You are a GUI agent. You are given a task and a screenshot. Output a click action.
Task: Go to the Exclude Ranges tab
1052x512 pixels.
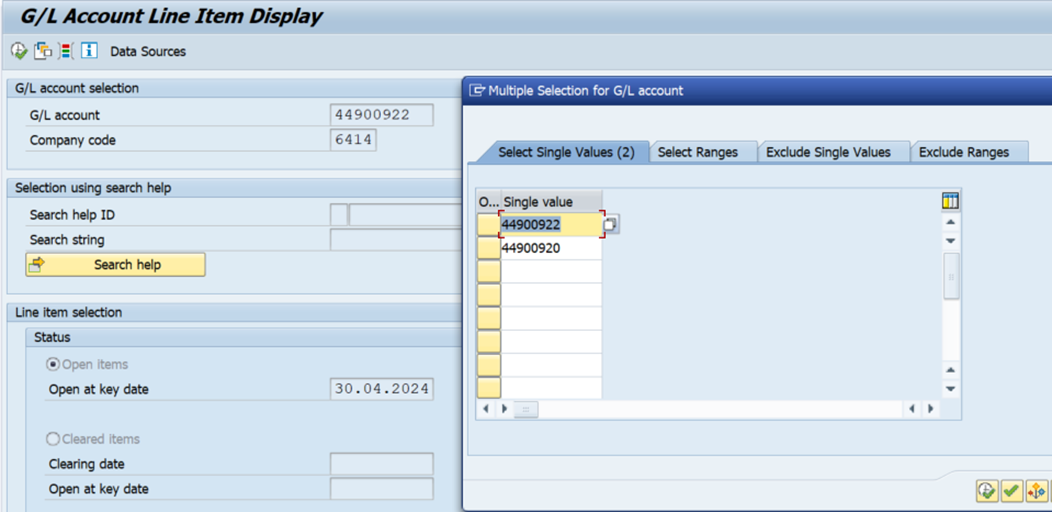(x=963, y=152)
